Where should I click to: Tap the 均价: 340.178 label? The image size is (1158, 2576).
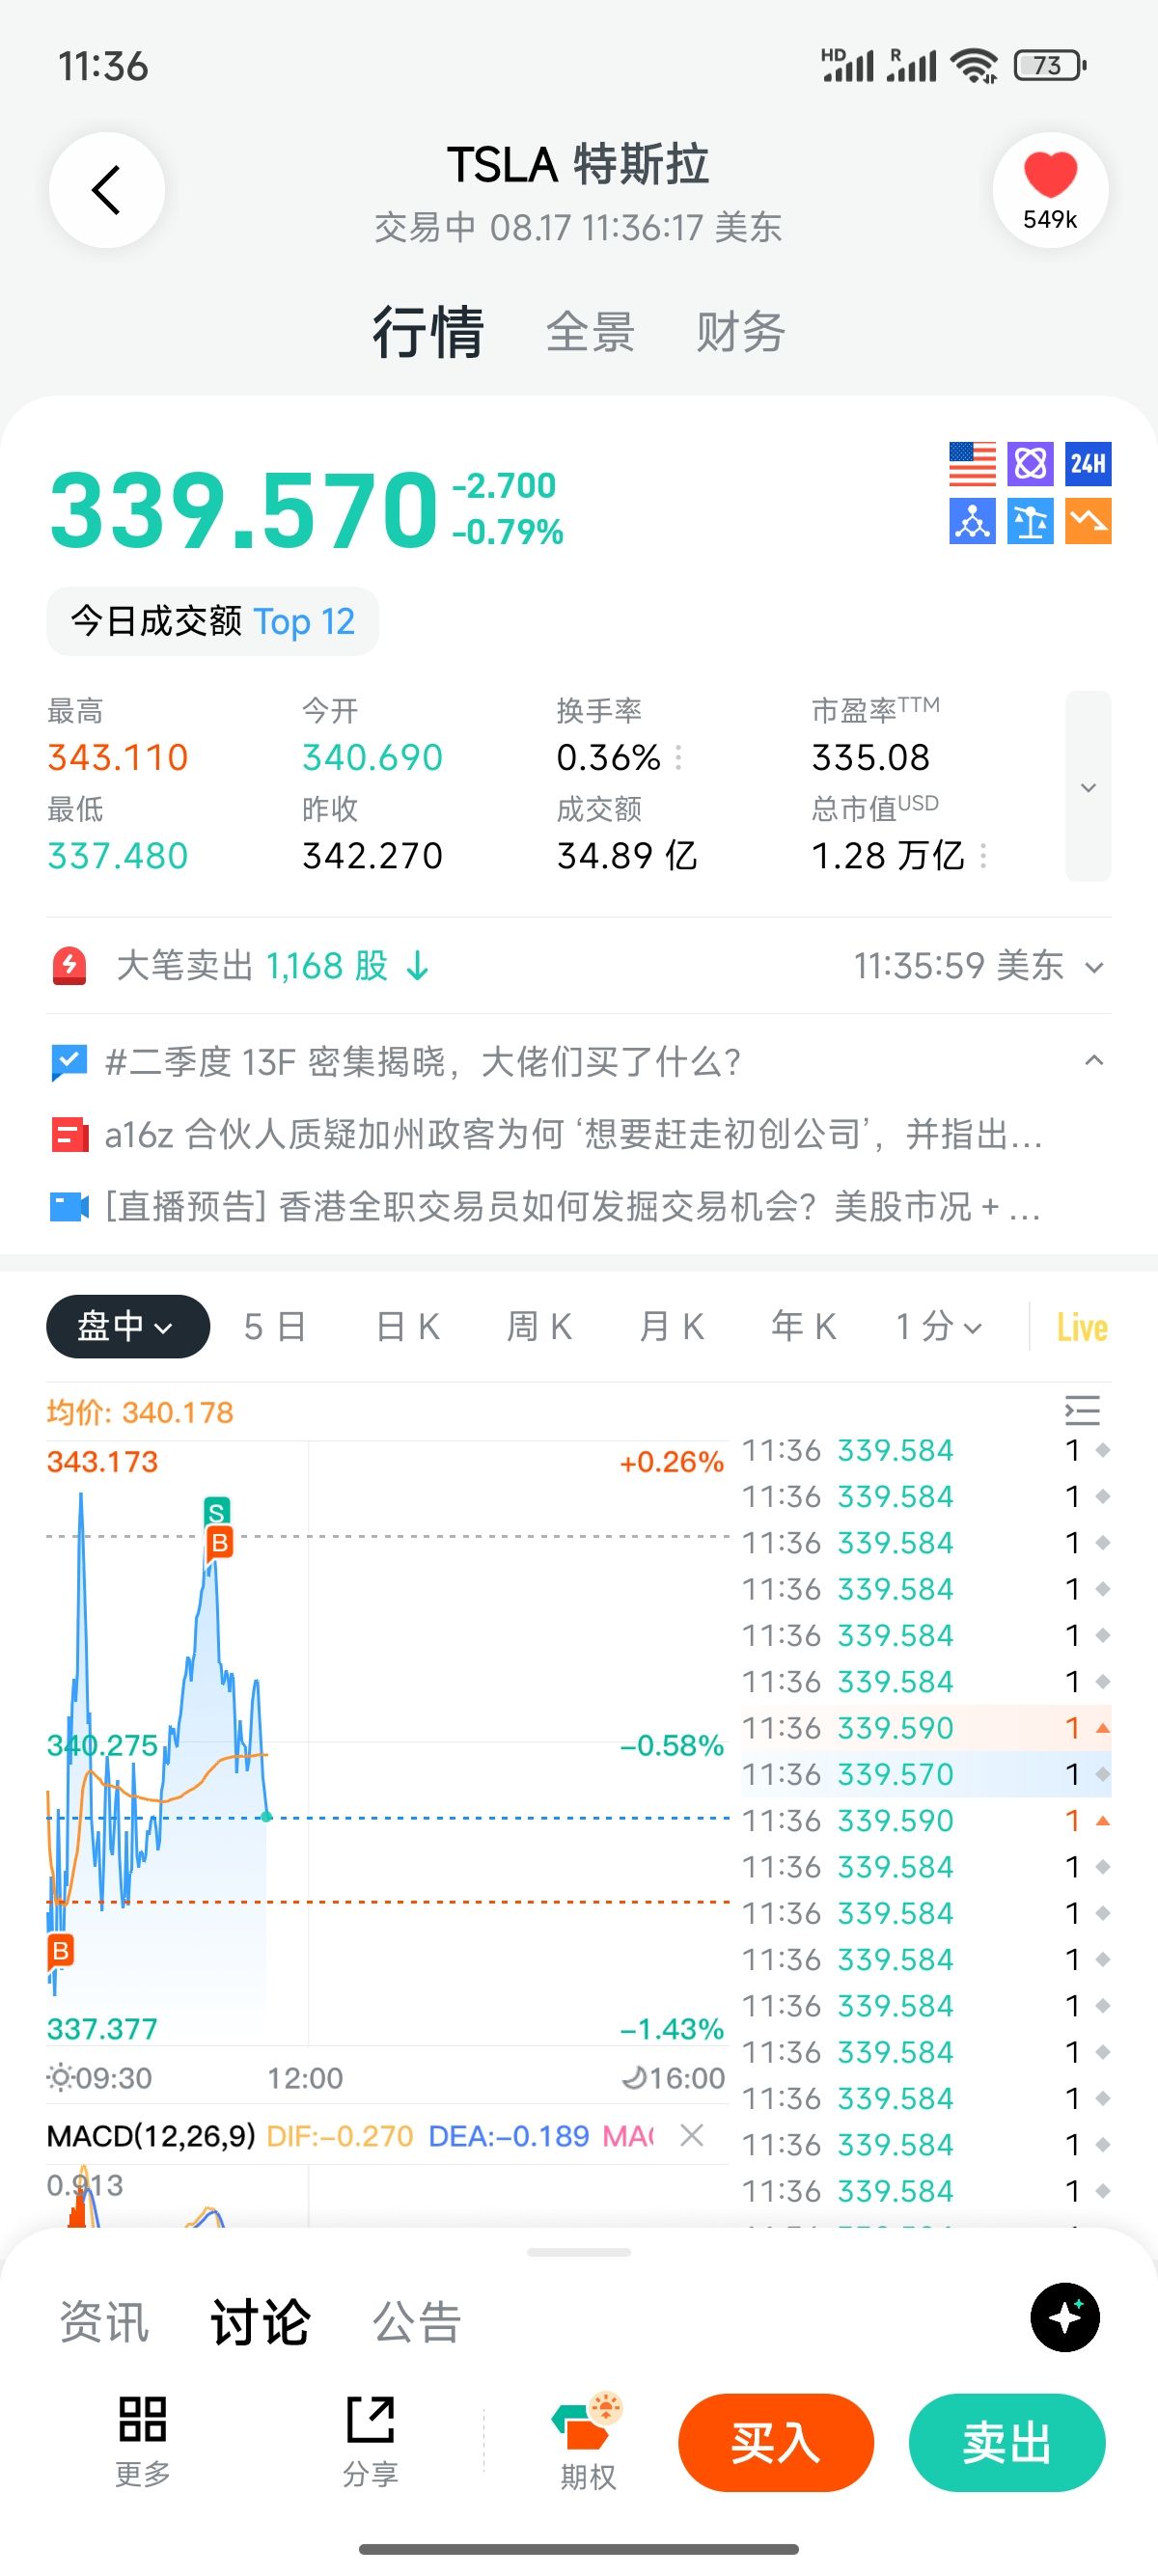point(140,1412)
